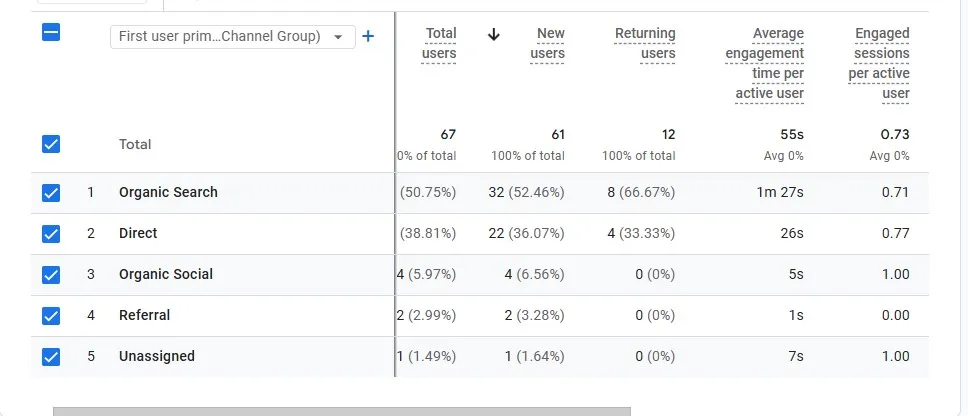Click the plus icon to add dimension

(x=368, y=37)
